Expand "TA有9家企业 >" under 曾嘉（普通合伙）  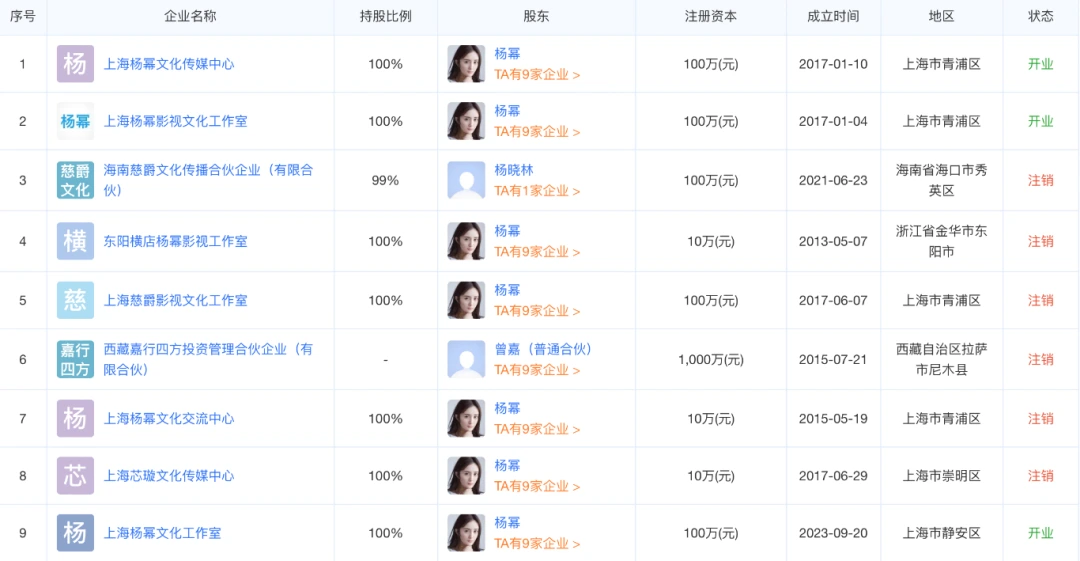537,369
